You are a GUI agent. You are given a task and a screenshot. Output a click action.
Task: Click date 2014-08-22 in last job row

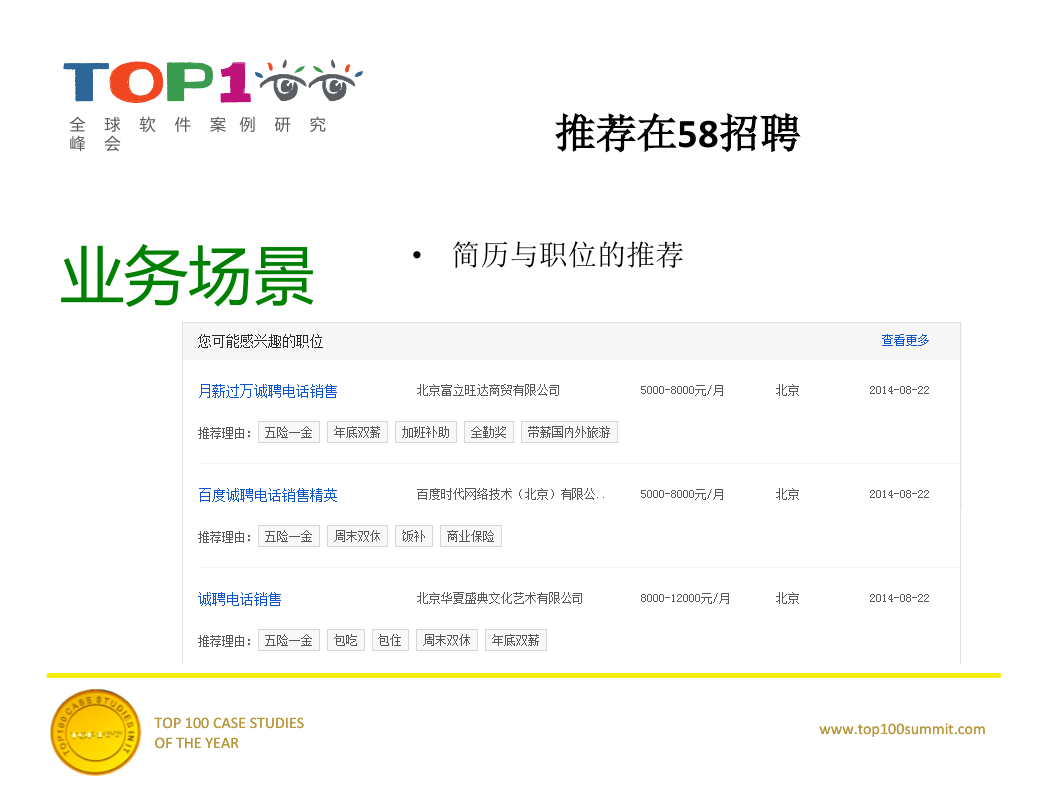click(x=899, y=599)
